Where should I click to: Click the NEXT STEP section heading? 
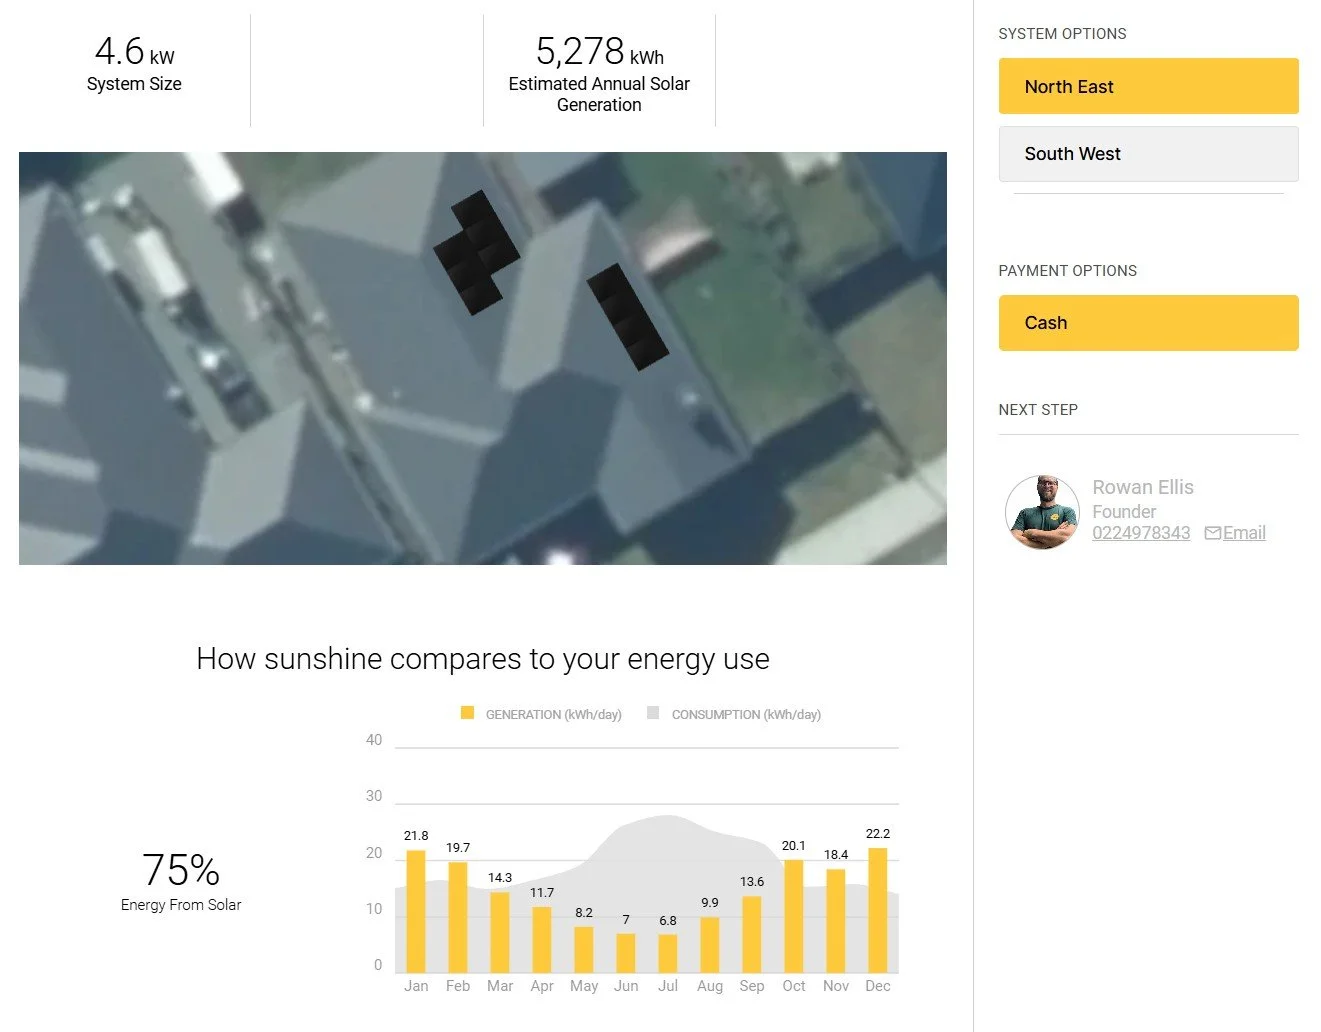[1038, 410]
